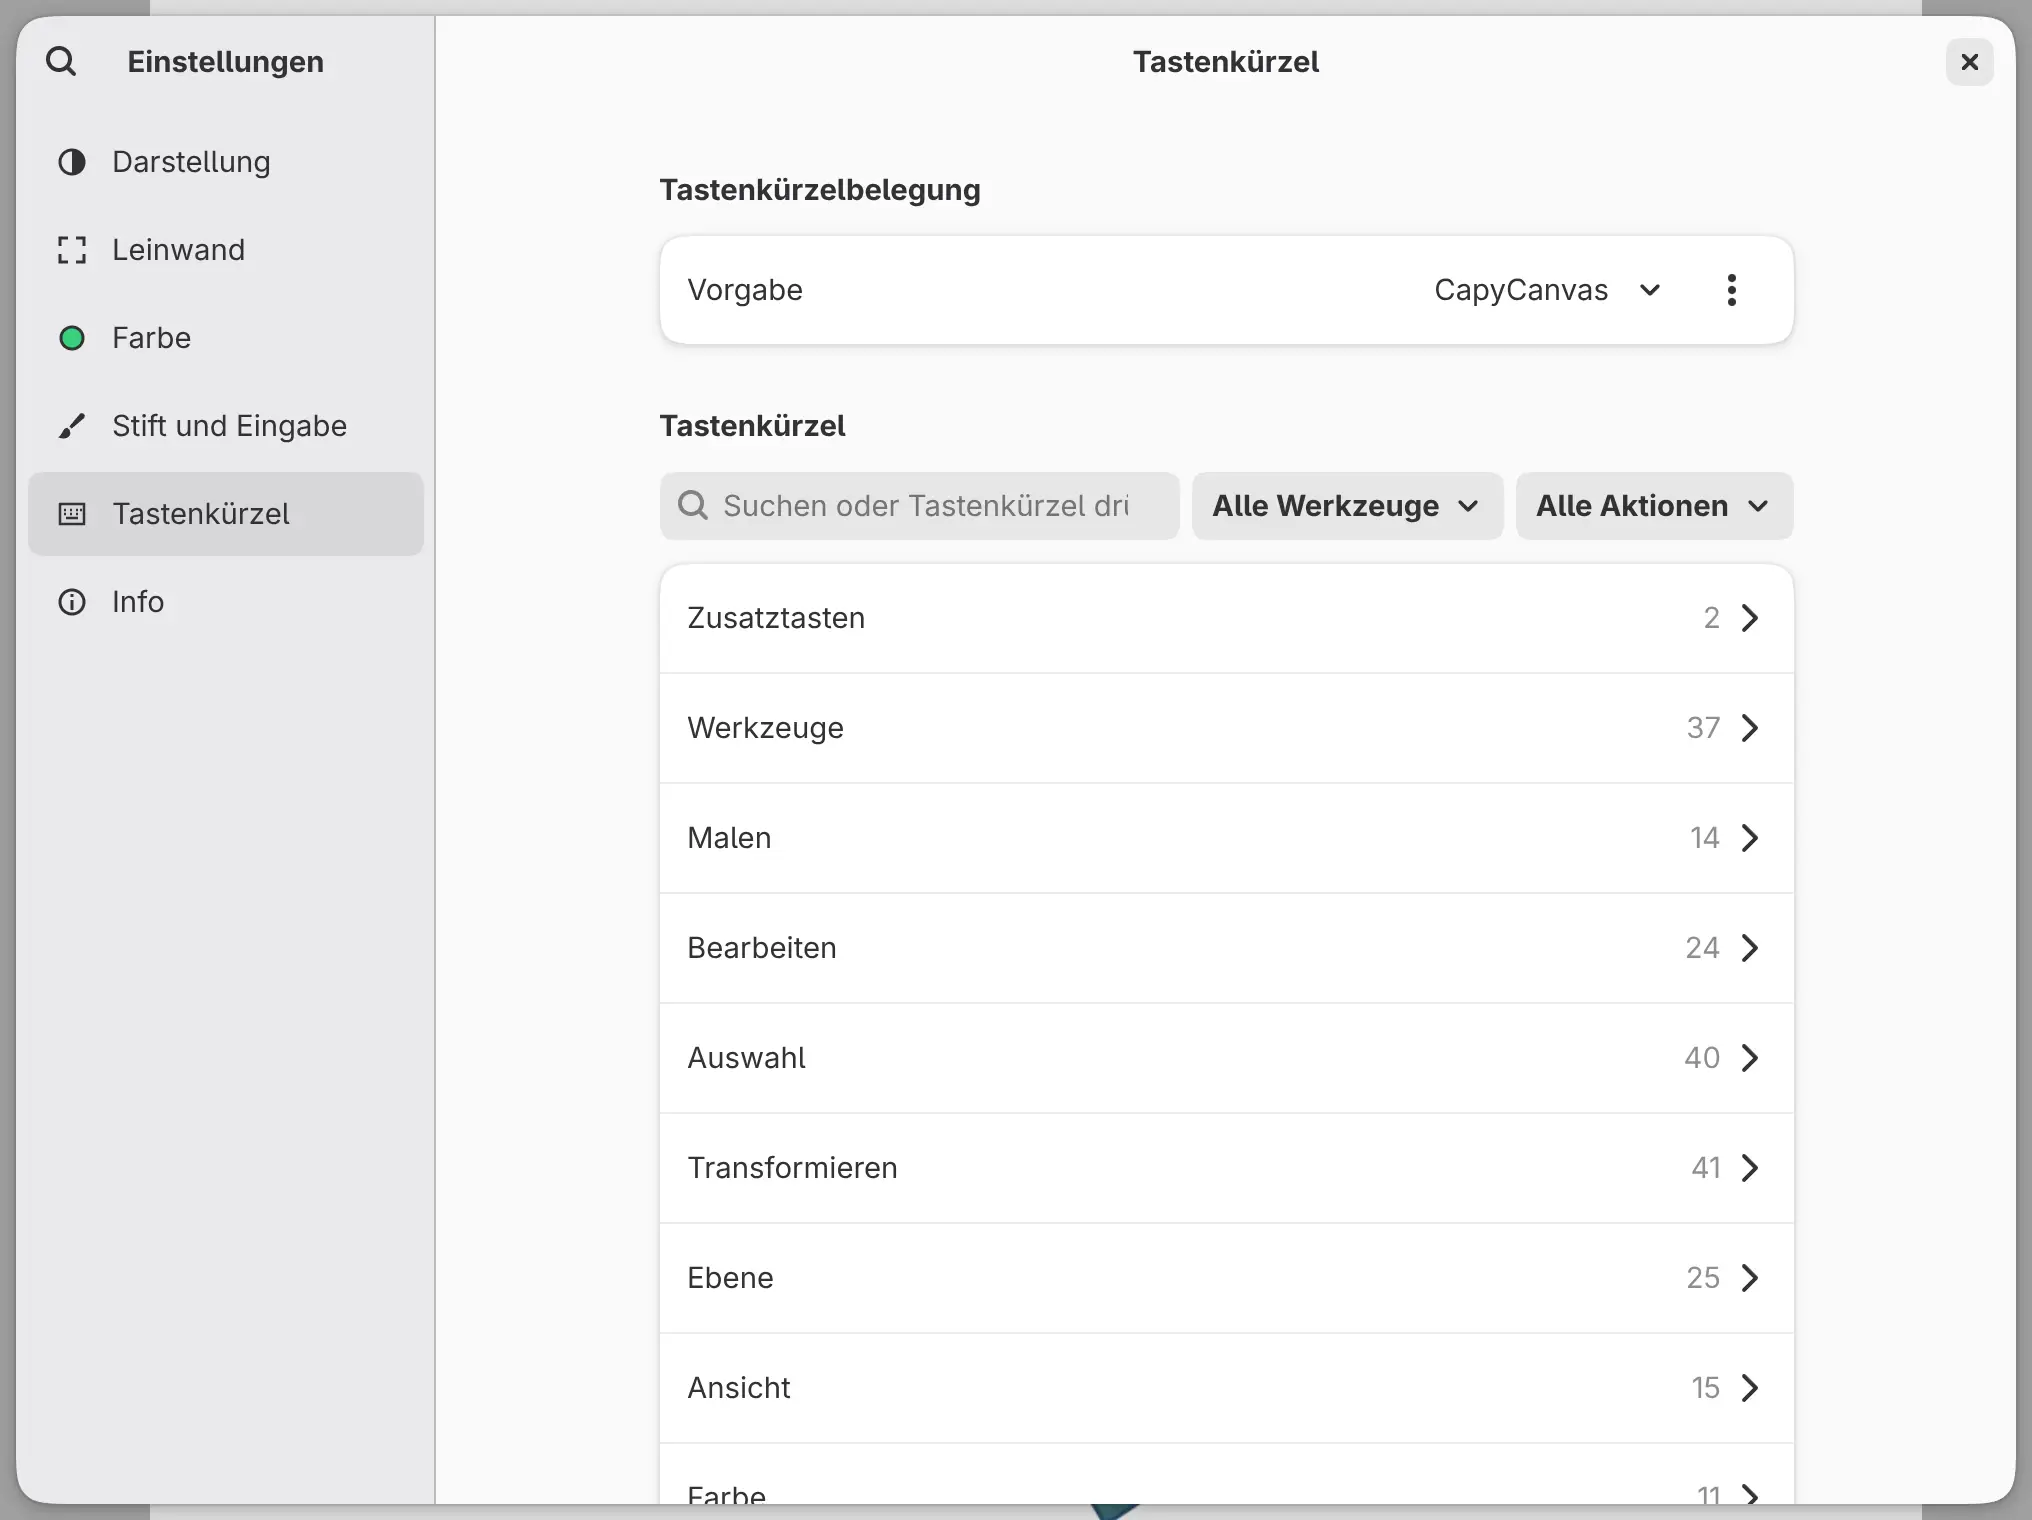Click the Tastenkürzel keyboard icon
The image size is (2032, 1520).
pos(72,514)
